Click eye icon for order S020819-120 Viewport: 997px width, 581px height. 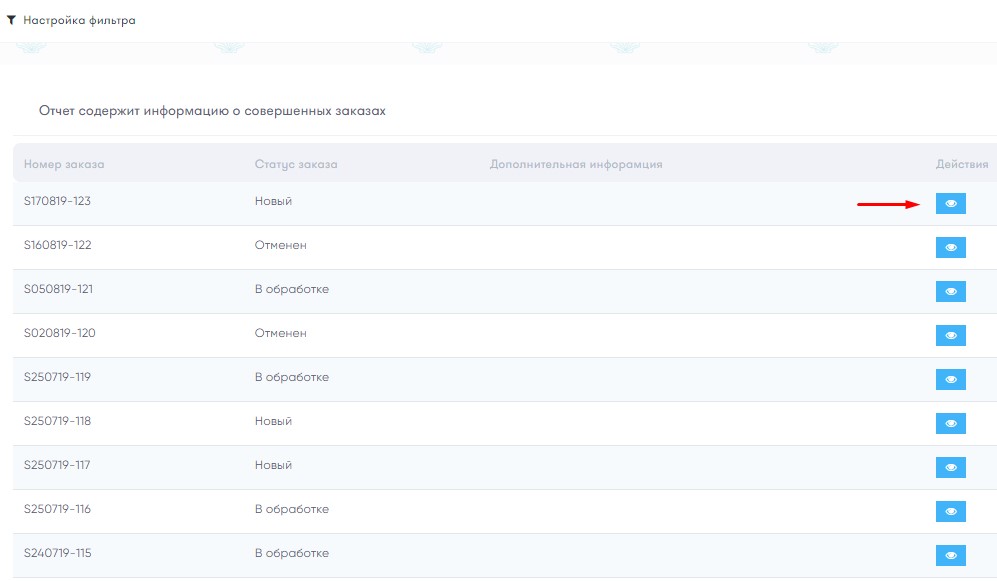click(x=951, y=335)
